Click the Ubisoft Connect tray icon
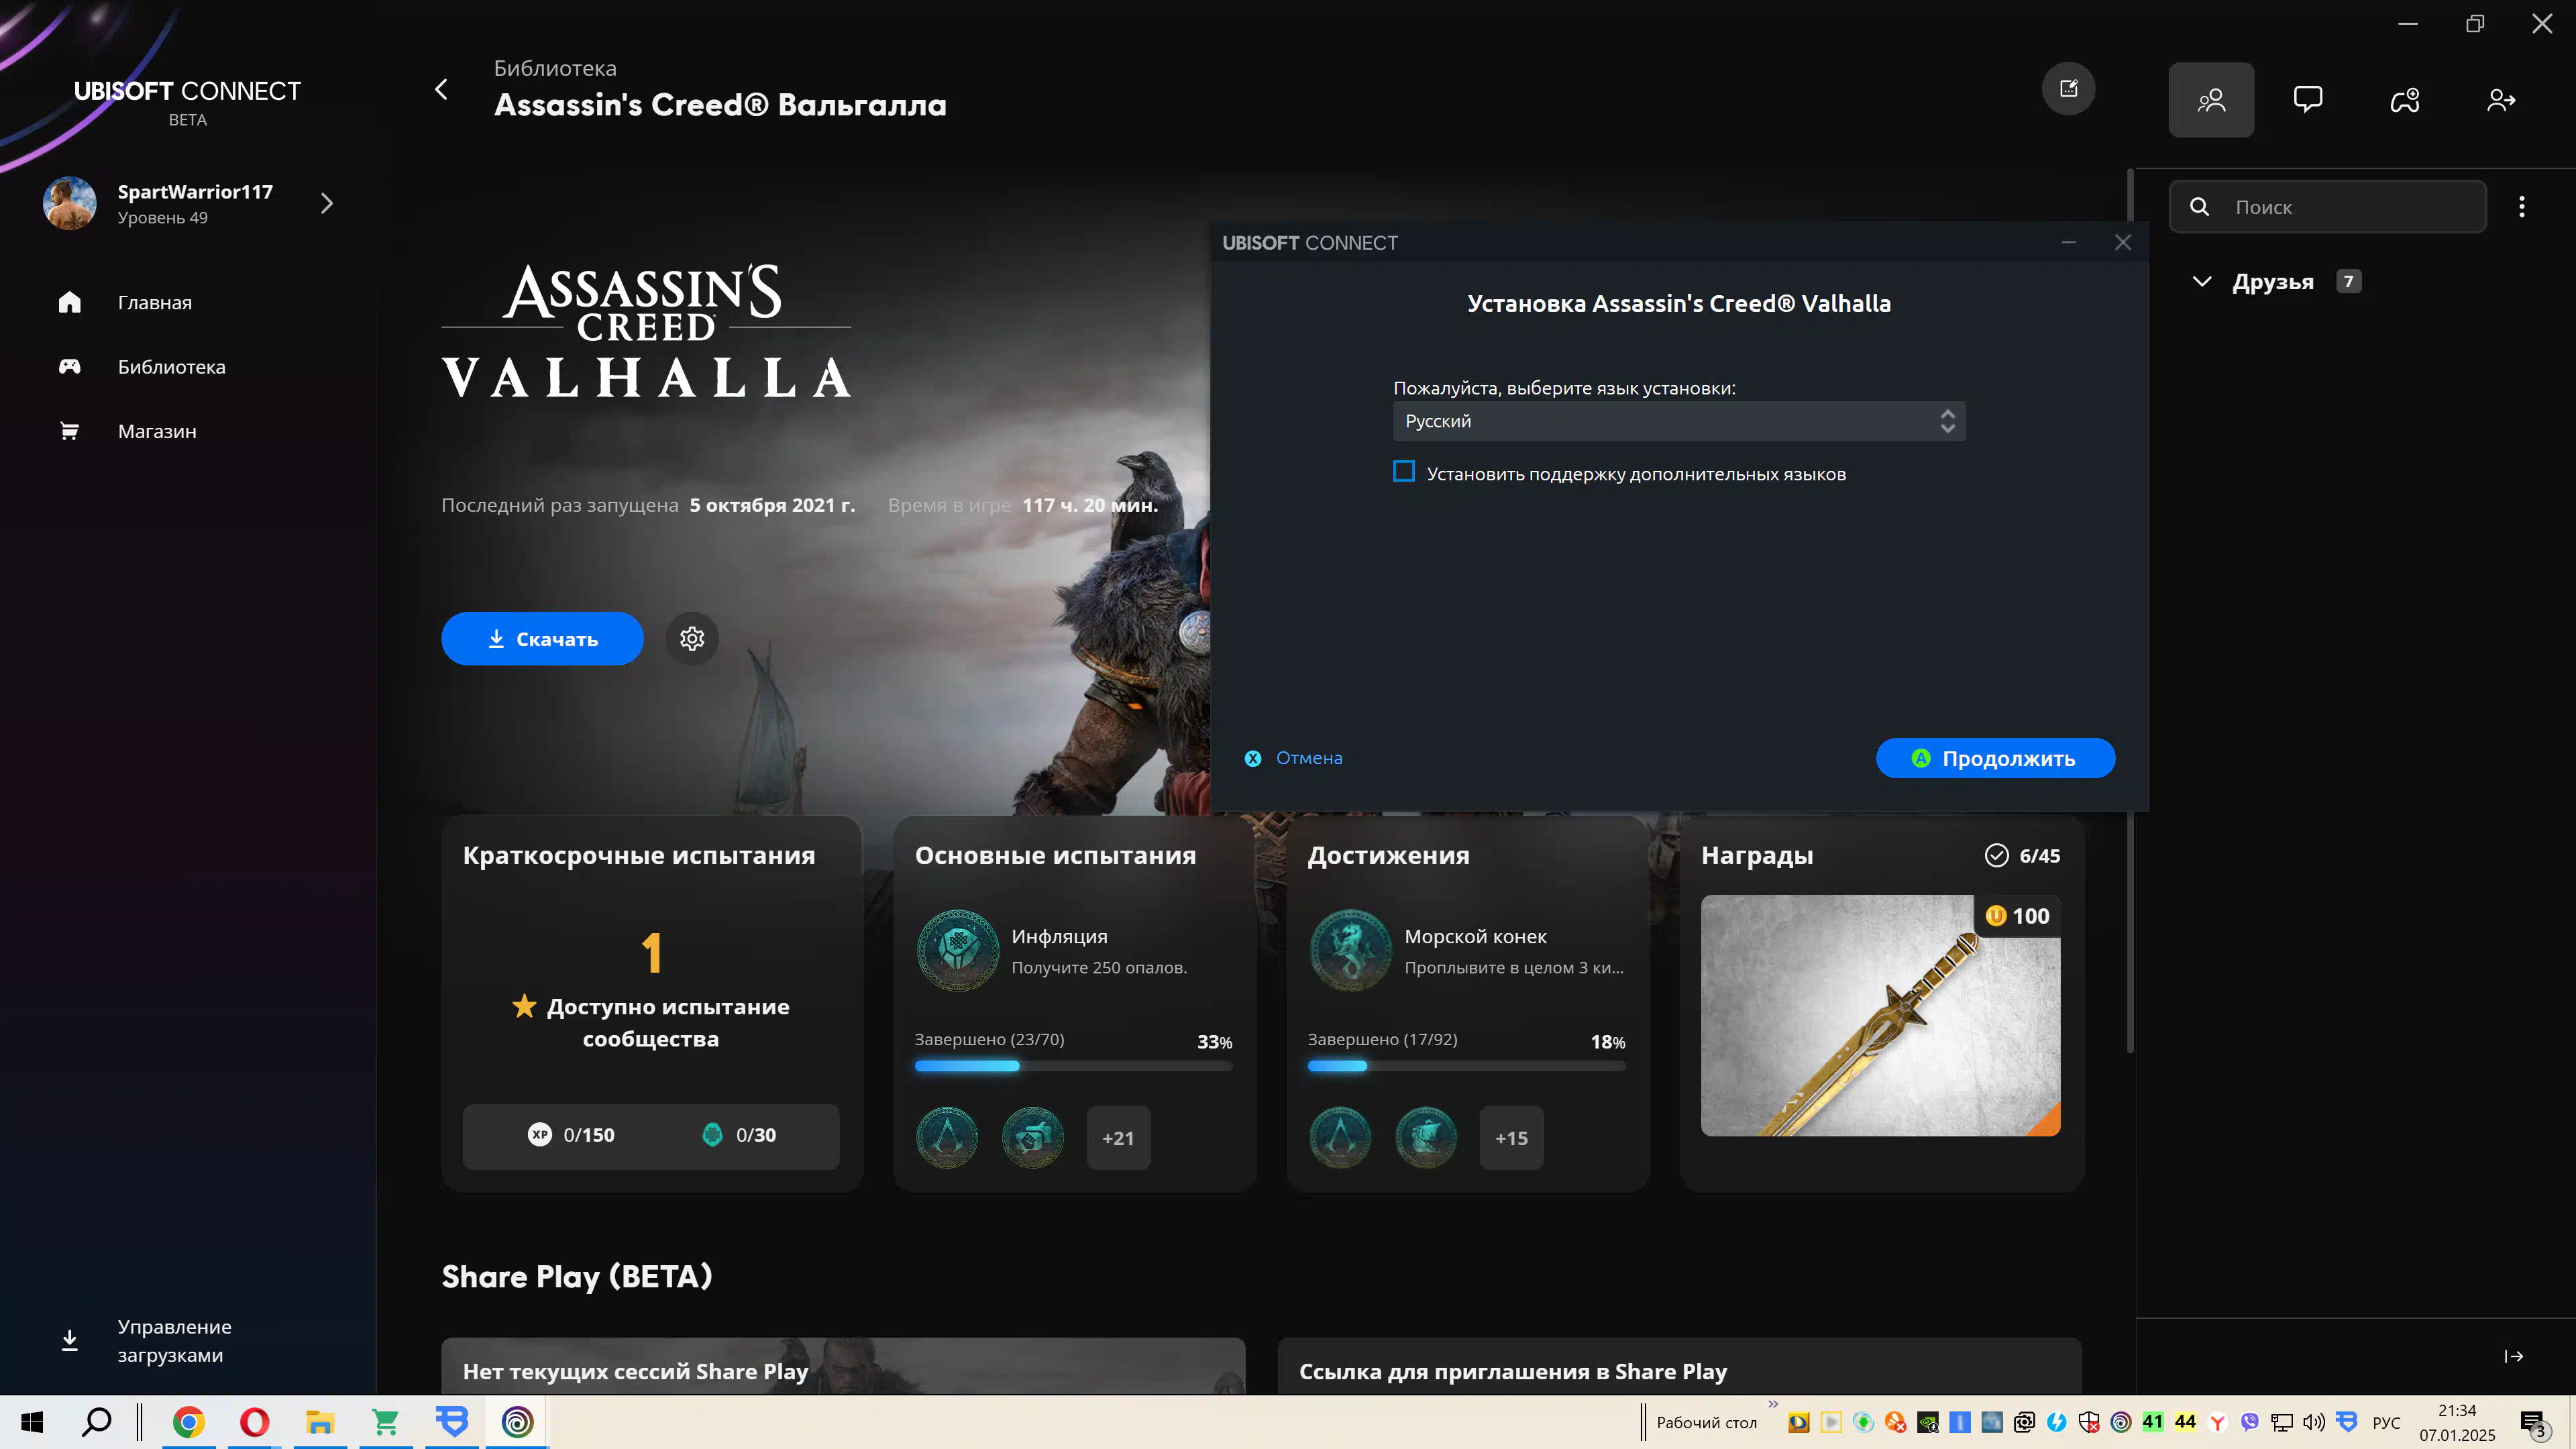Viewport: 2576px width, 1449px height. [2121, 1422]
